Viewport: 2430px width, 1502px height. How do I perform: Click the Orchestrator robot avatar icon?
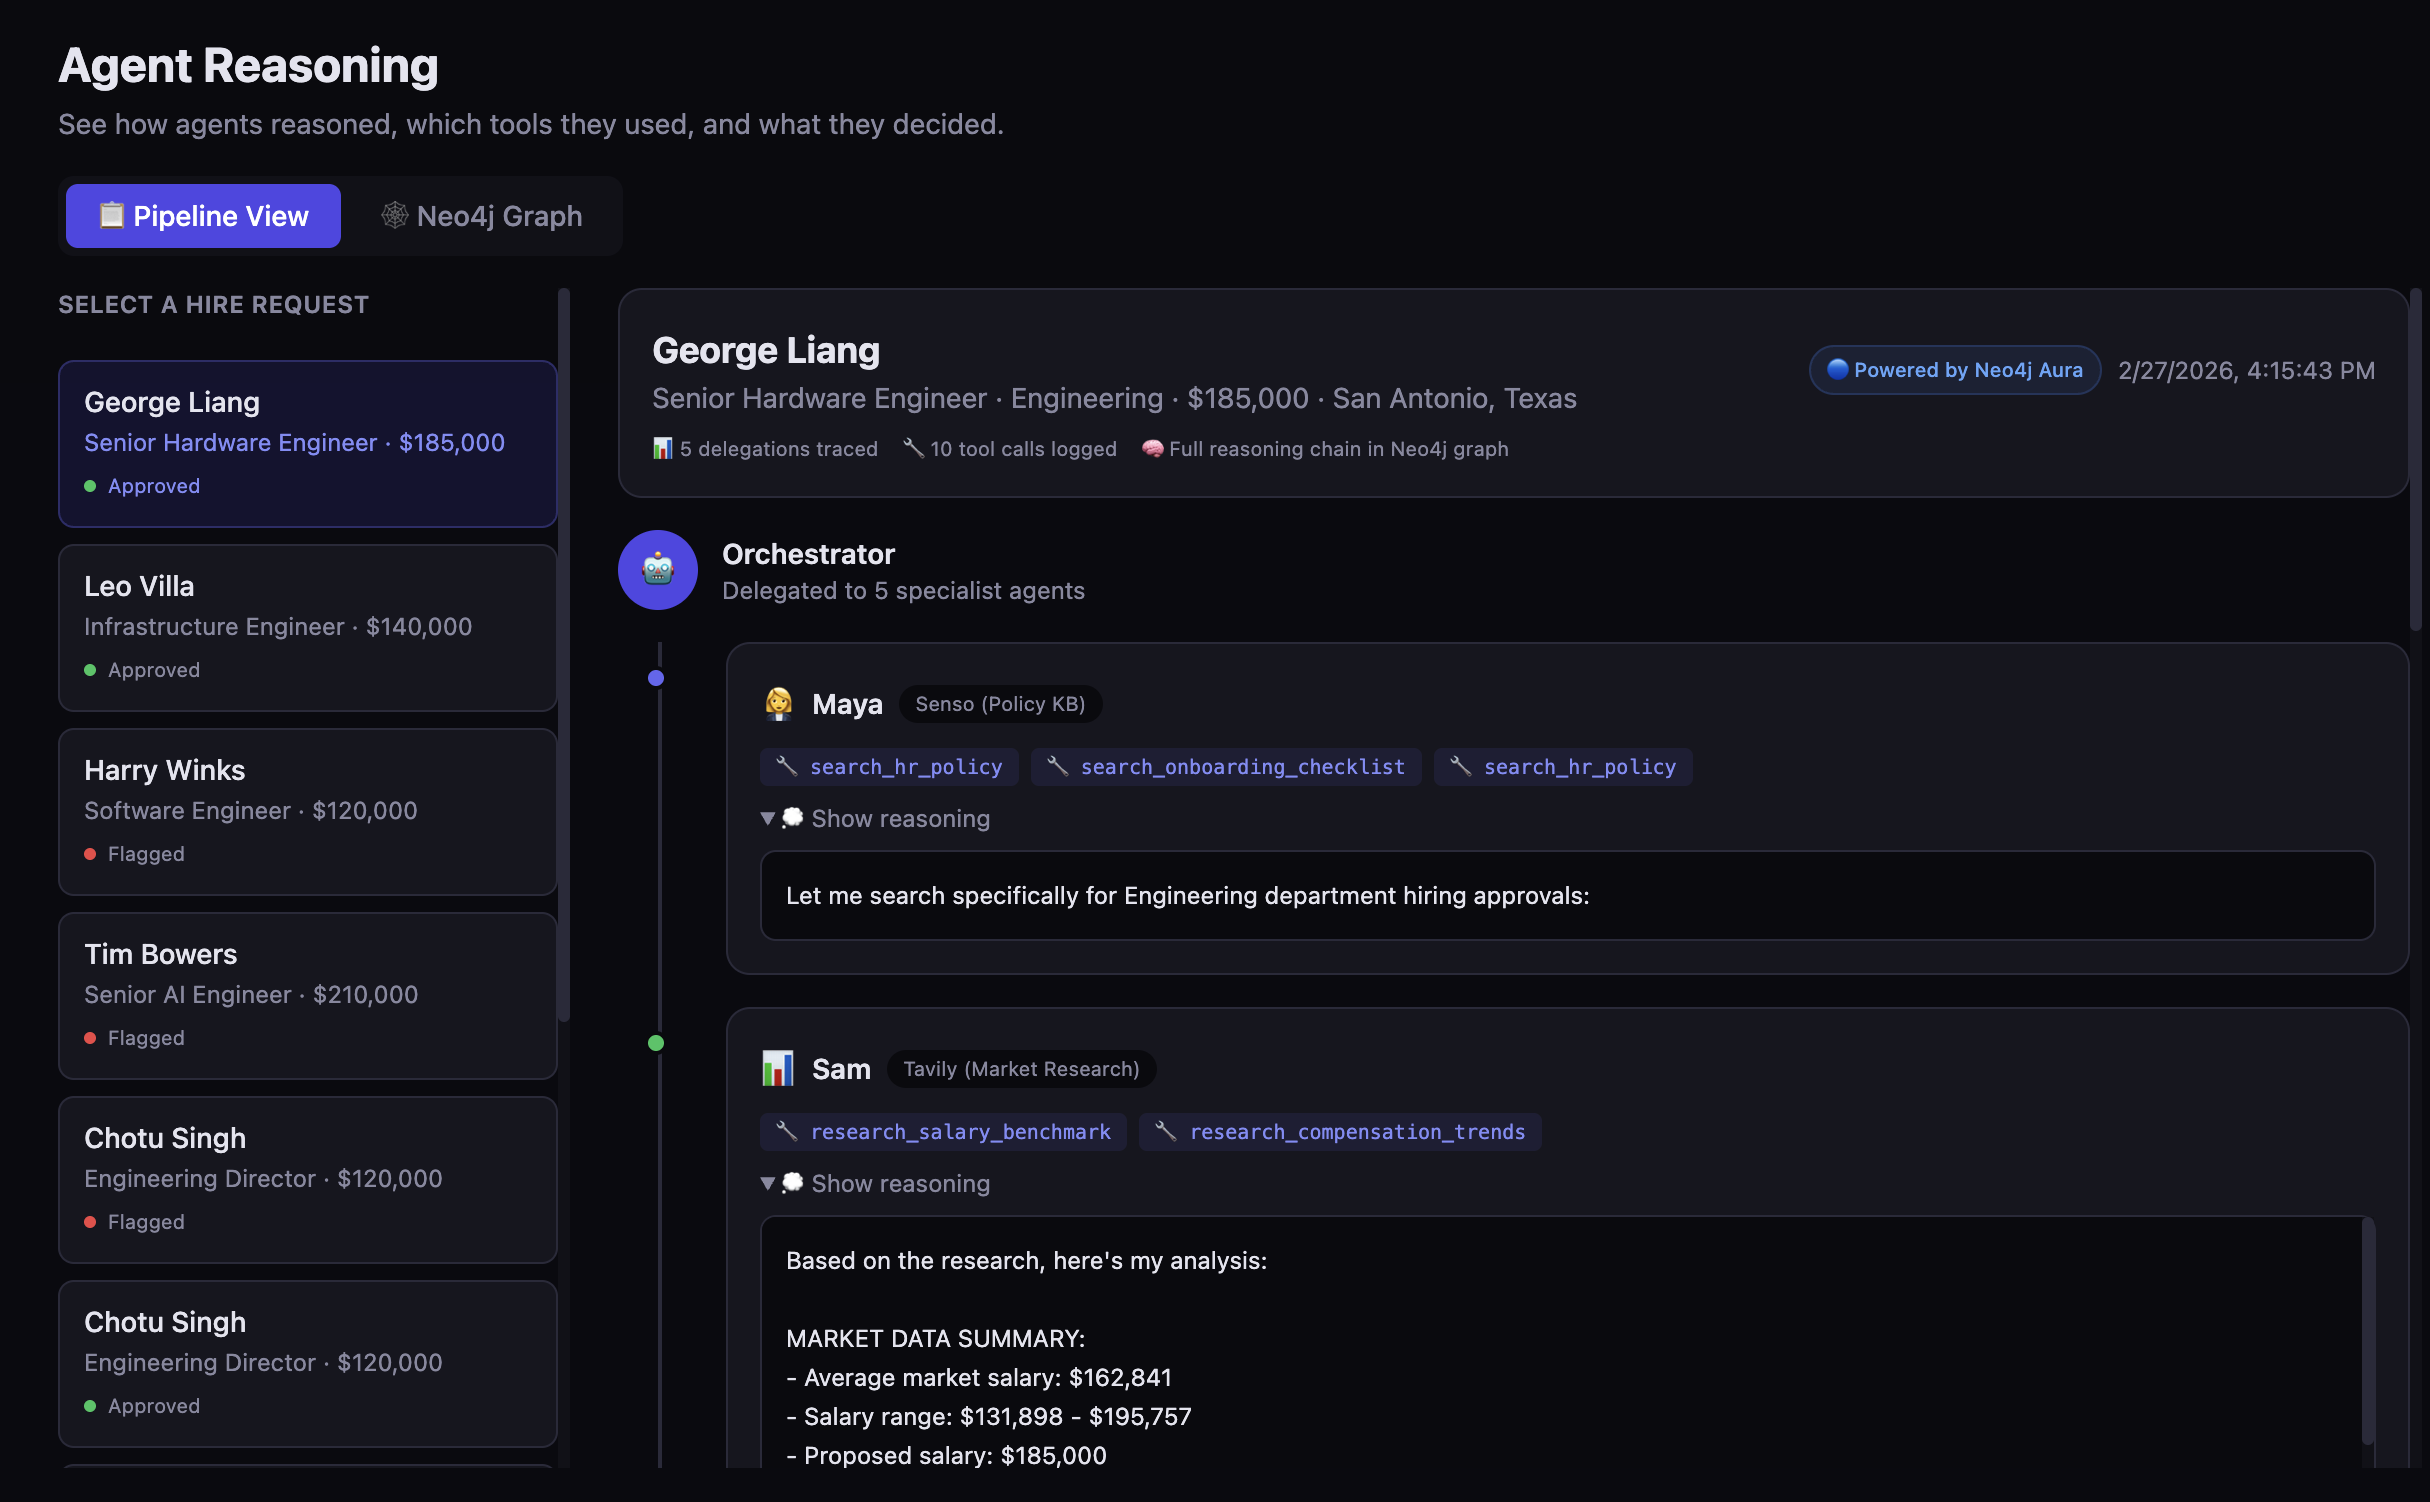pyautogui.click(x=657, y=569)
